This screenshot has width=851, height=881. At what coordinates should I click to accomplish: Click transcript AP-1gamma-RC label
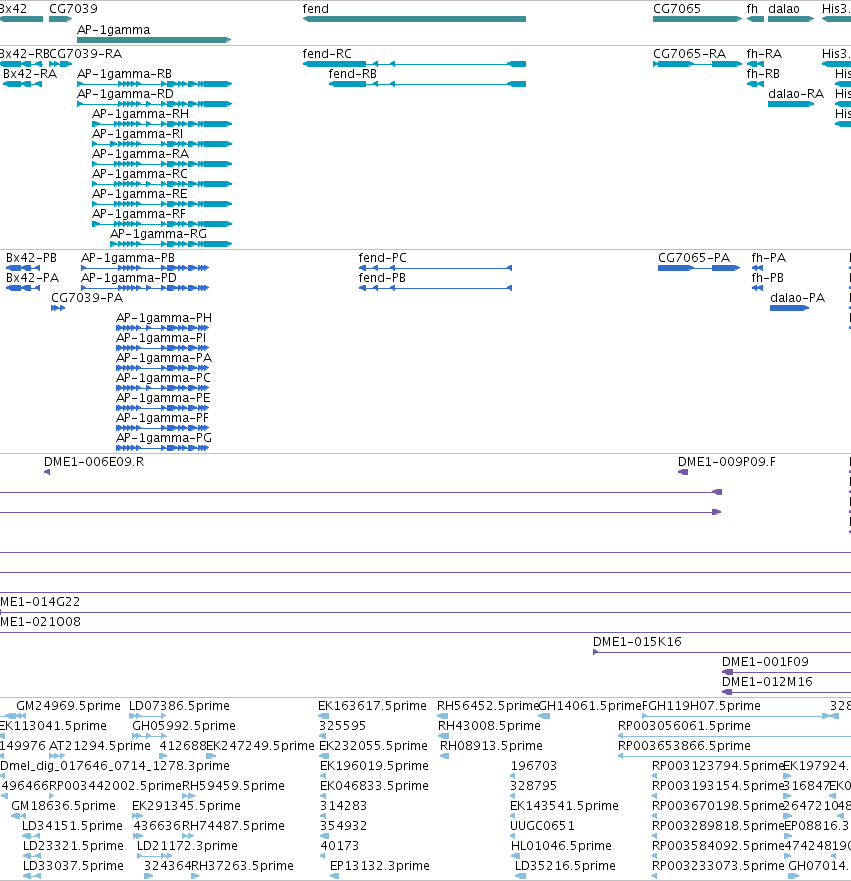coord(140,174)
